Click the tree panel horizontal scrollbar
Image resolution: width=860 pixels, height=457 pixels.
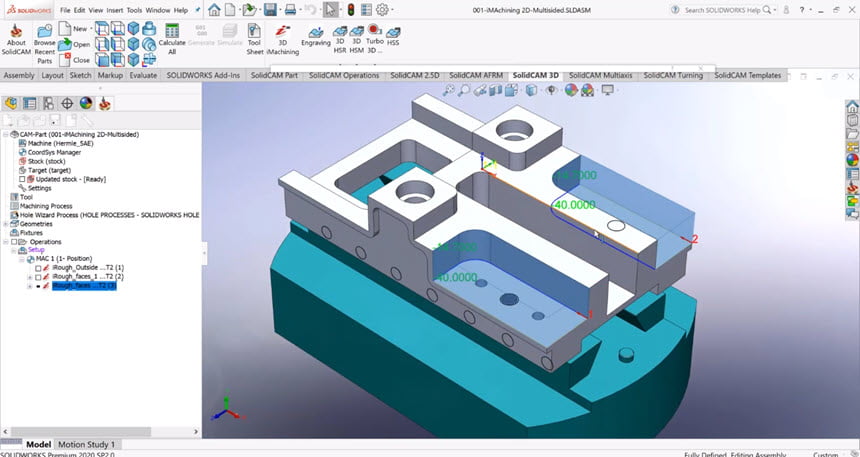[x=81, y=432]
